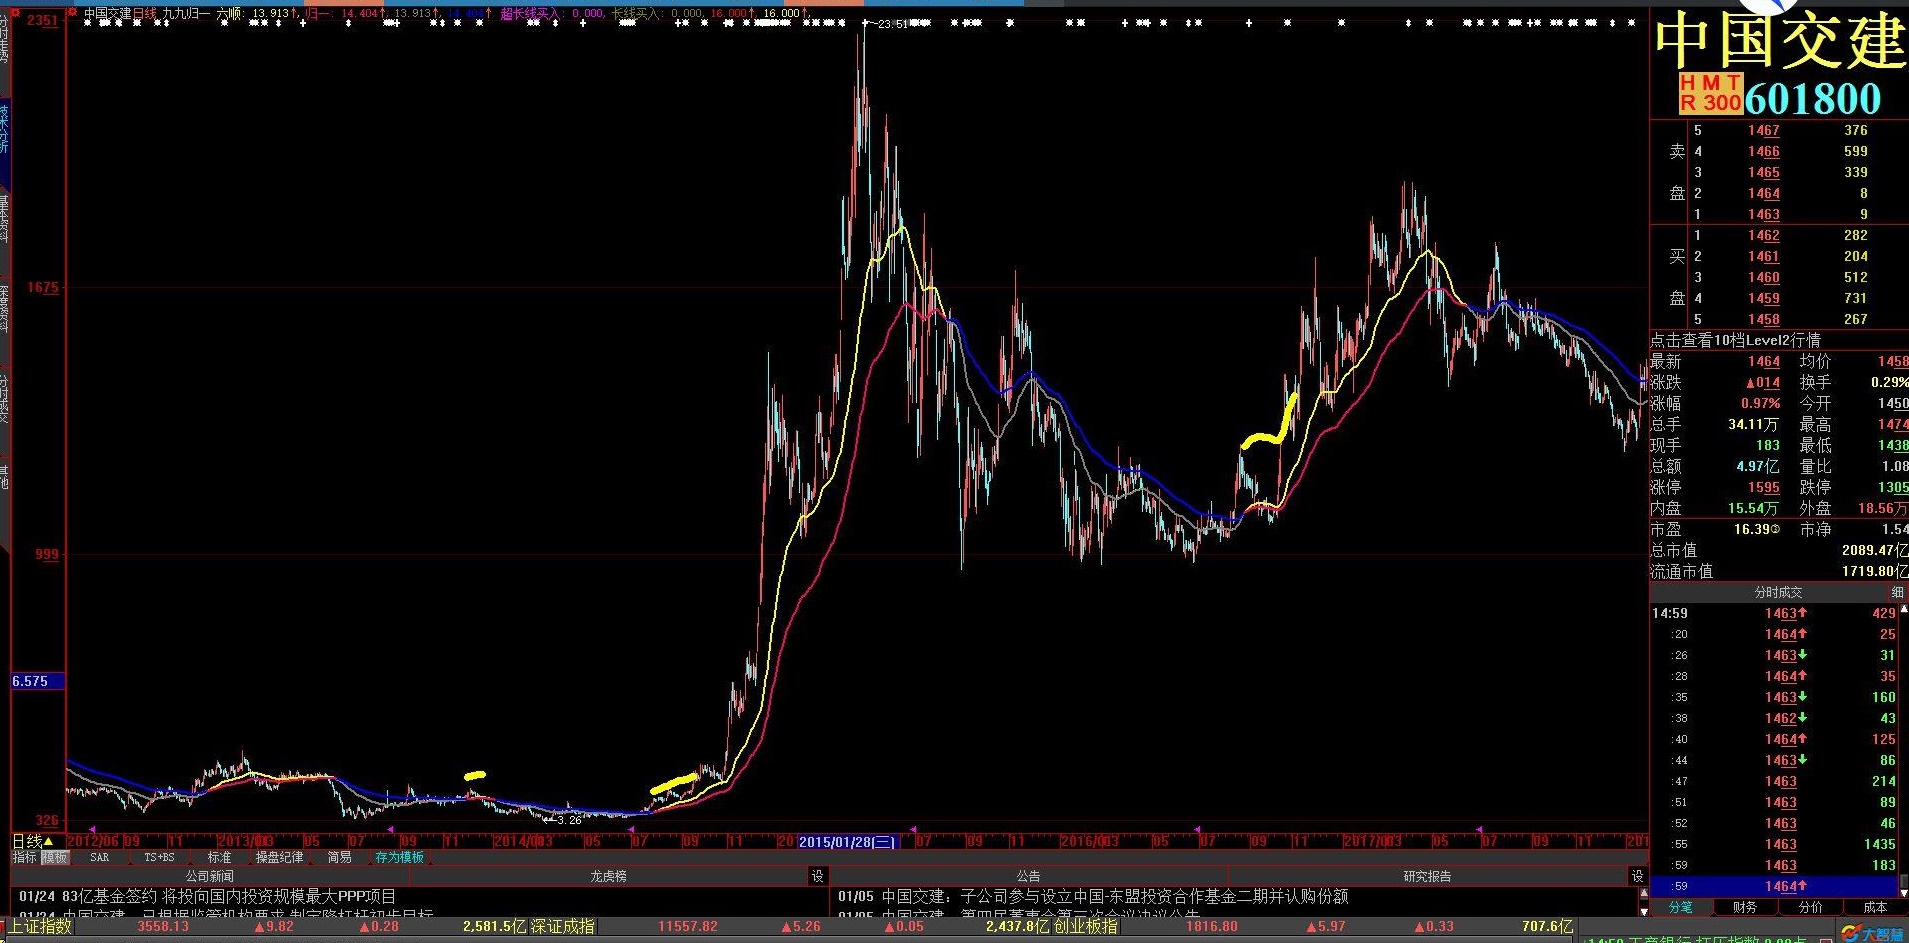Click the H M T badge
1909x943 pixels.
pos(1710,82)
